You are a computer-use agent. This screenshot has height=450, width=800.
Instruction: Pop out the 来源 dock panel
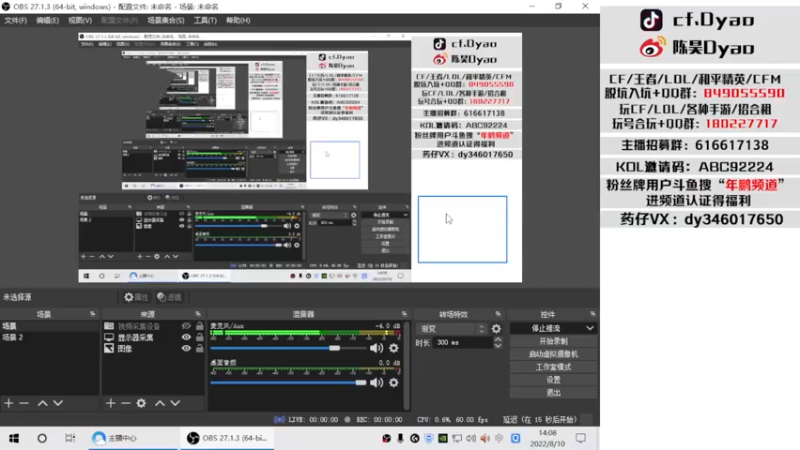198,314
